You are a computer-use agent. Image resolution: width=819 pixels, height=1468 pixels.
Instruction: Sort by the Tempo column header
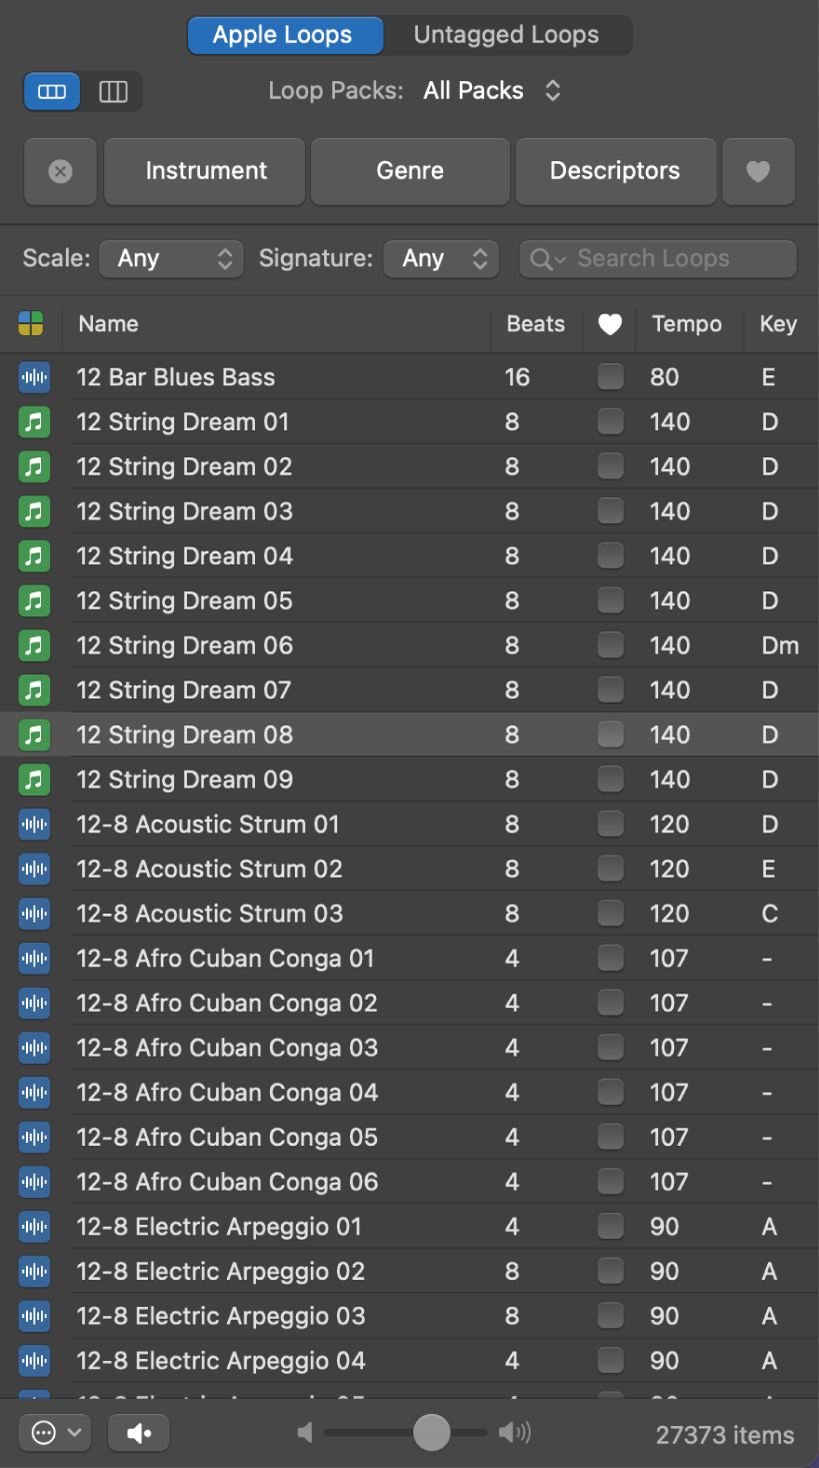pyautogui.click(x=687, y=324)
